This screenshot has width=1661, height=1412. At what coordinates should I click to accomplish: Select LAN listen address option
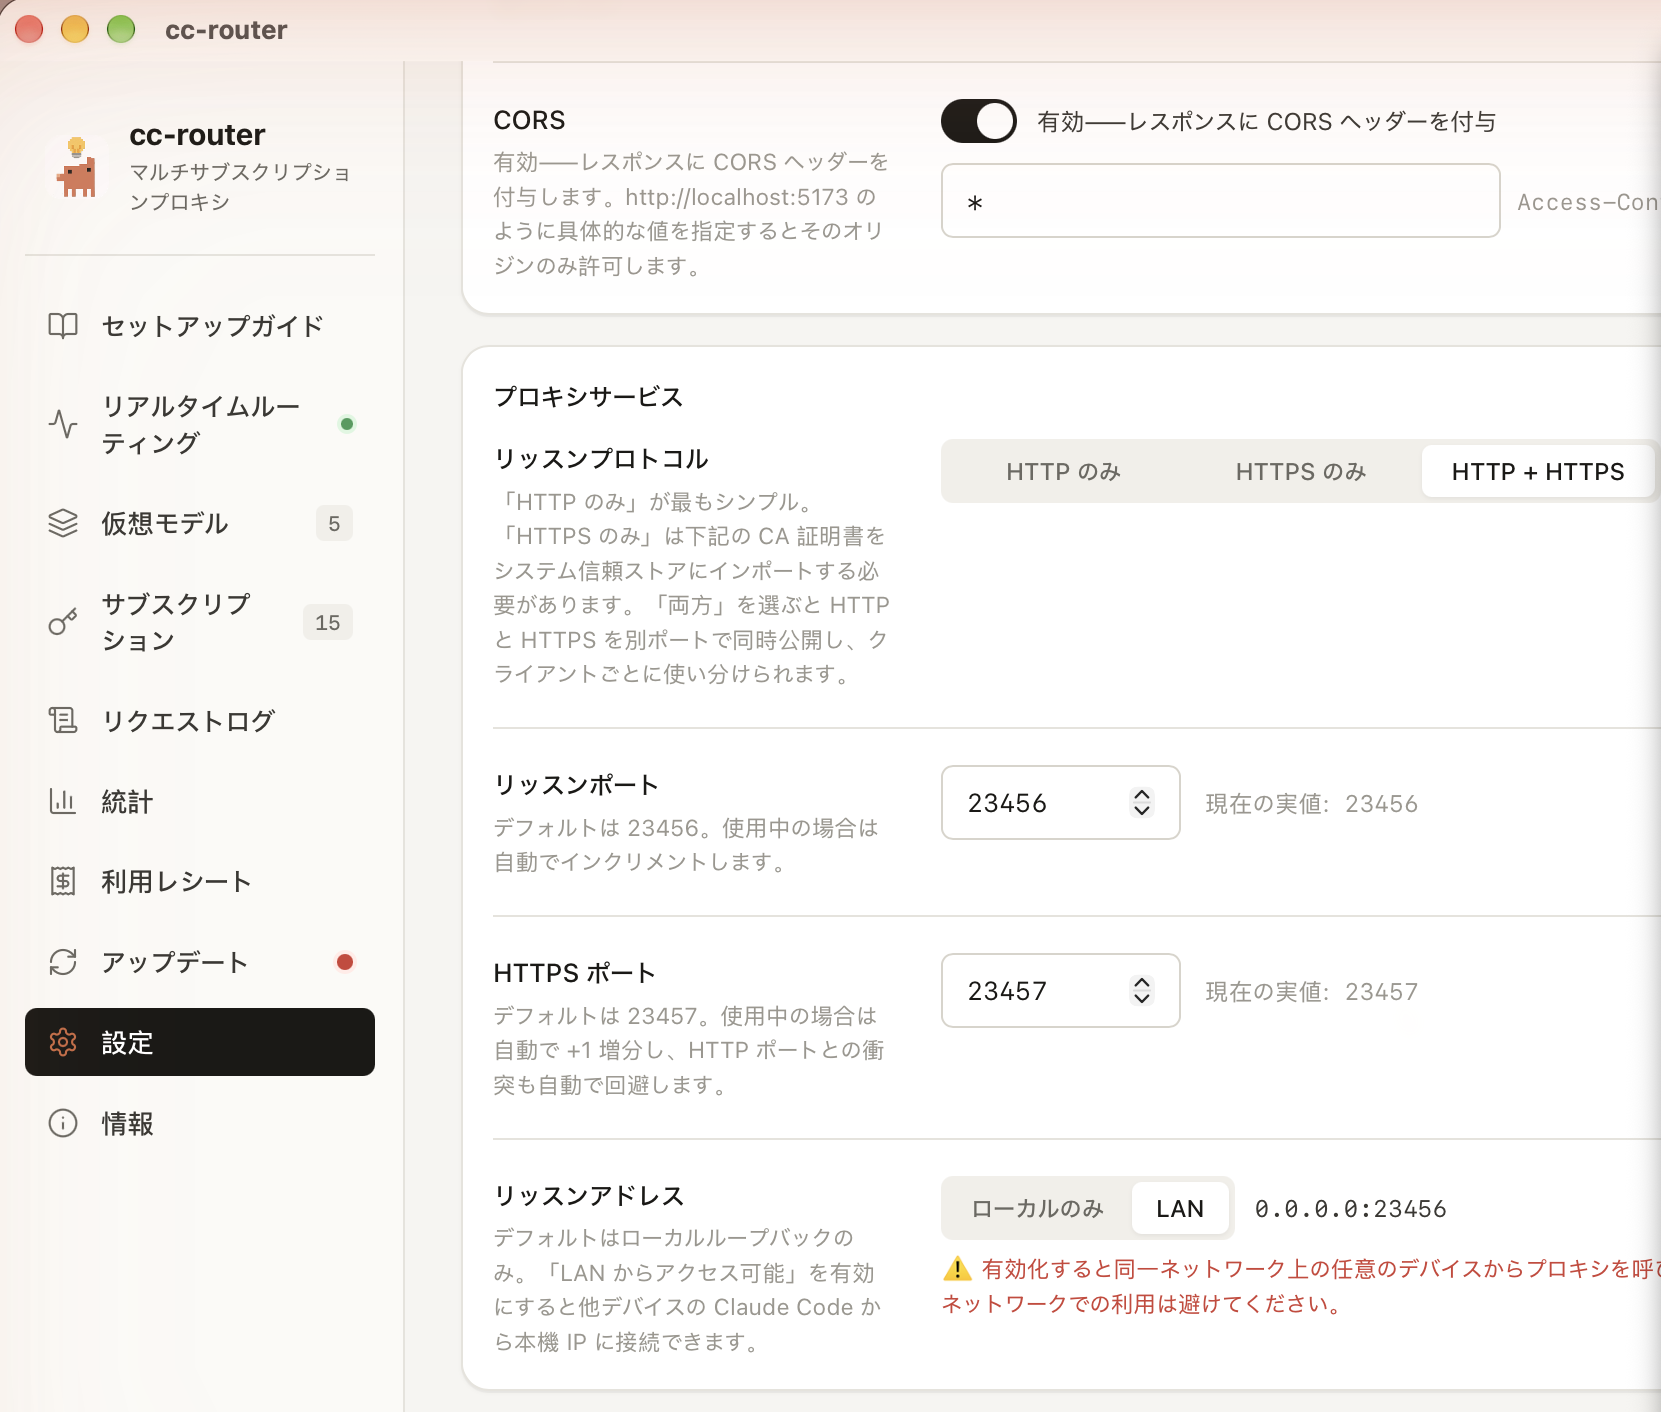tap(1180, 1208)
